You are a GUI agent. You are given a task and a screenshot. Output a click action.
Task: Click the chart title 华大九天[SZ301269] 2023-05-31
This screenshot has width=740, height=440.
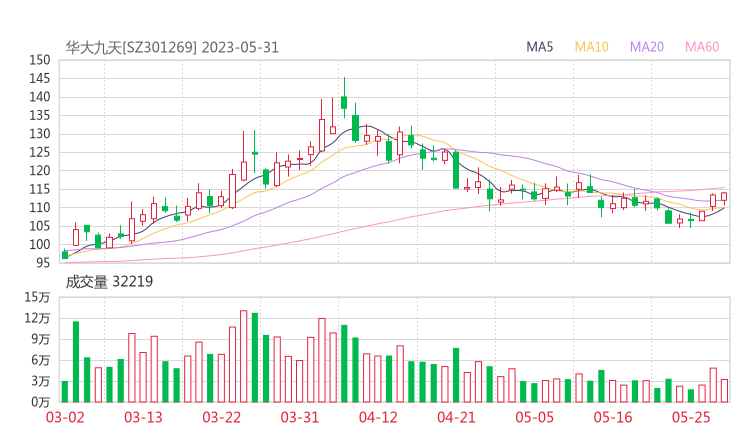point(172,48)
